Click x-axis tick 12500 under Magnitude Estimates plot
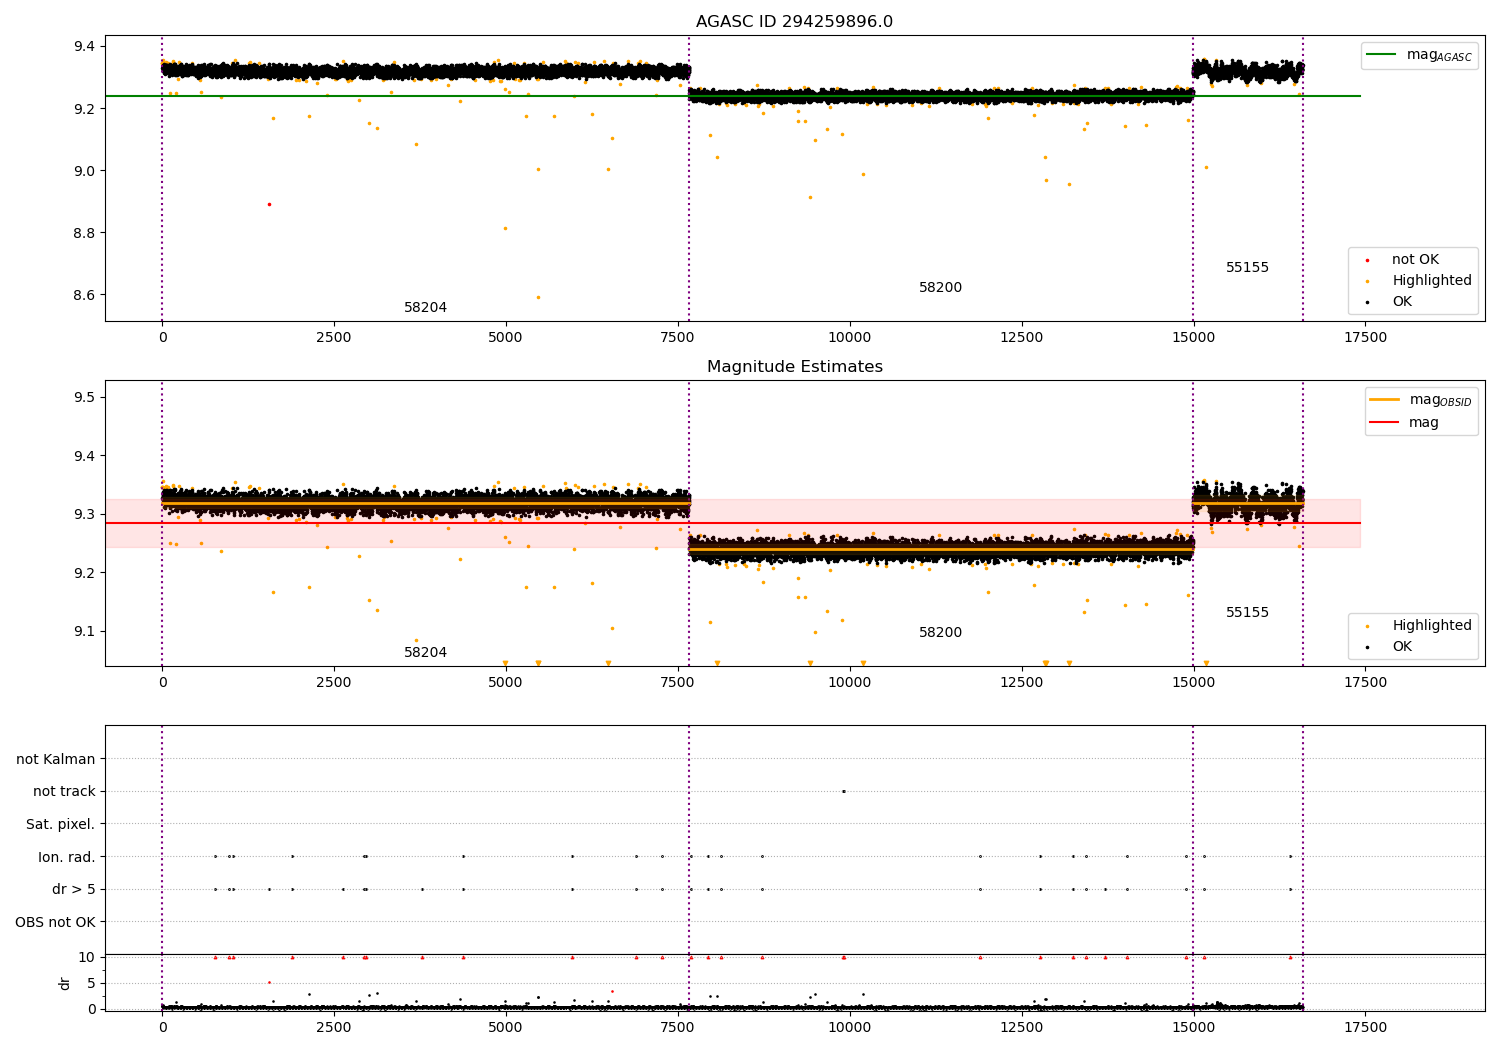 click(x=1022, y=683)
